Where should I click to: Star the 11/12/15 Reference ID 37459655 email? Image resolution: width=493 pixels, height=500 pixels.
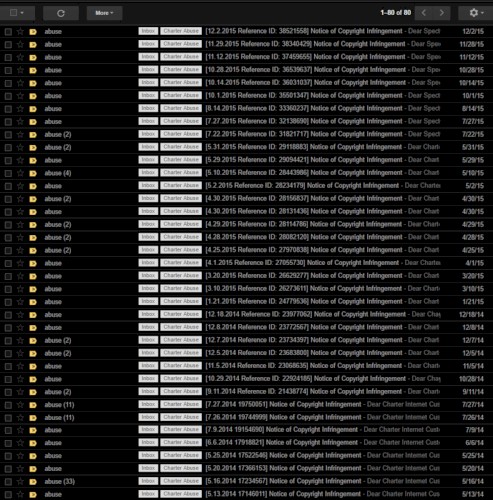[20, 57]
